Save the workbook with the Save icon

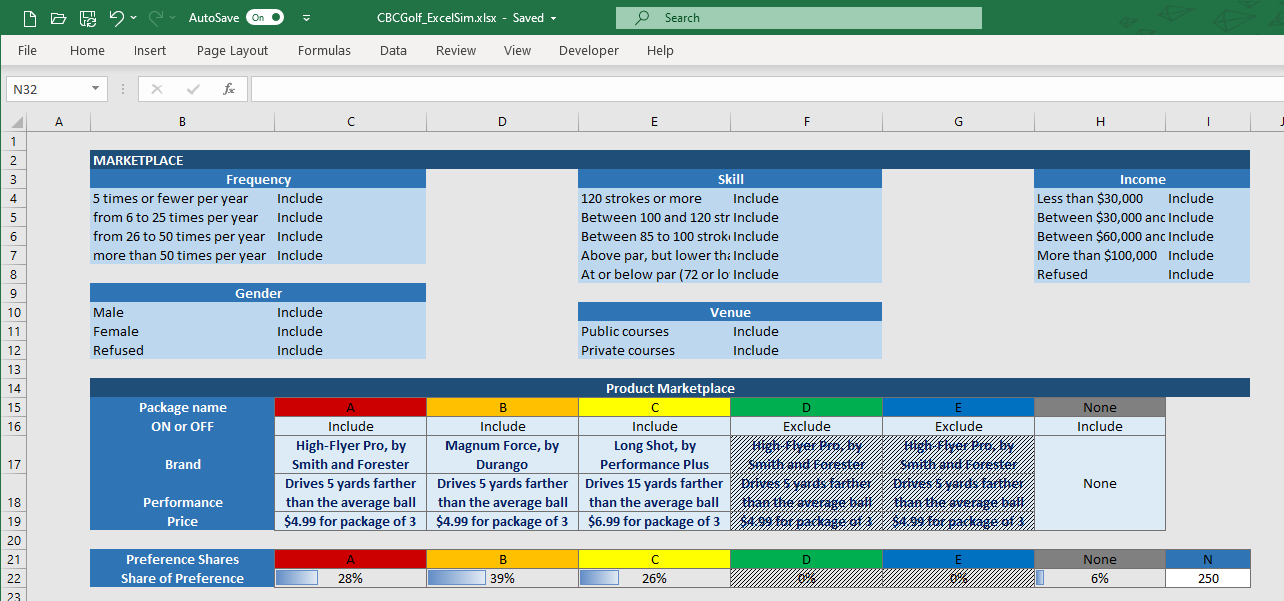(86, 17)
